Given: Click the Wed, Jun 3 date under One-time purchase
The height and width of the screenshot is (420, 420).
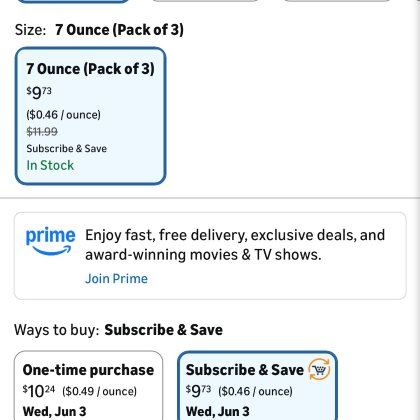Looking at the screenshot, I should tap(54, 412).
